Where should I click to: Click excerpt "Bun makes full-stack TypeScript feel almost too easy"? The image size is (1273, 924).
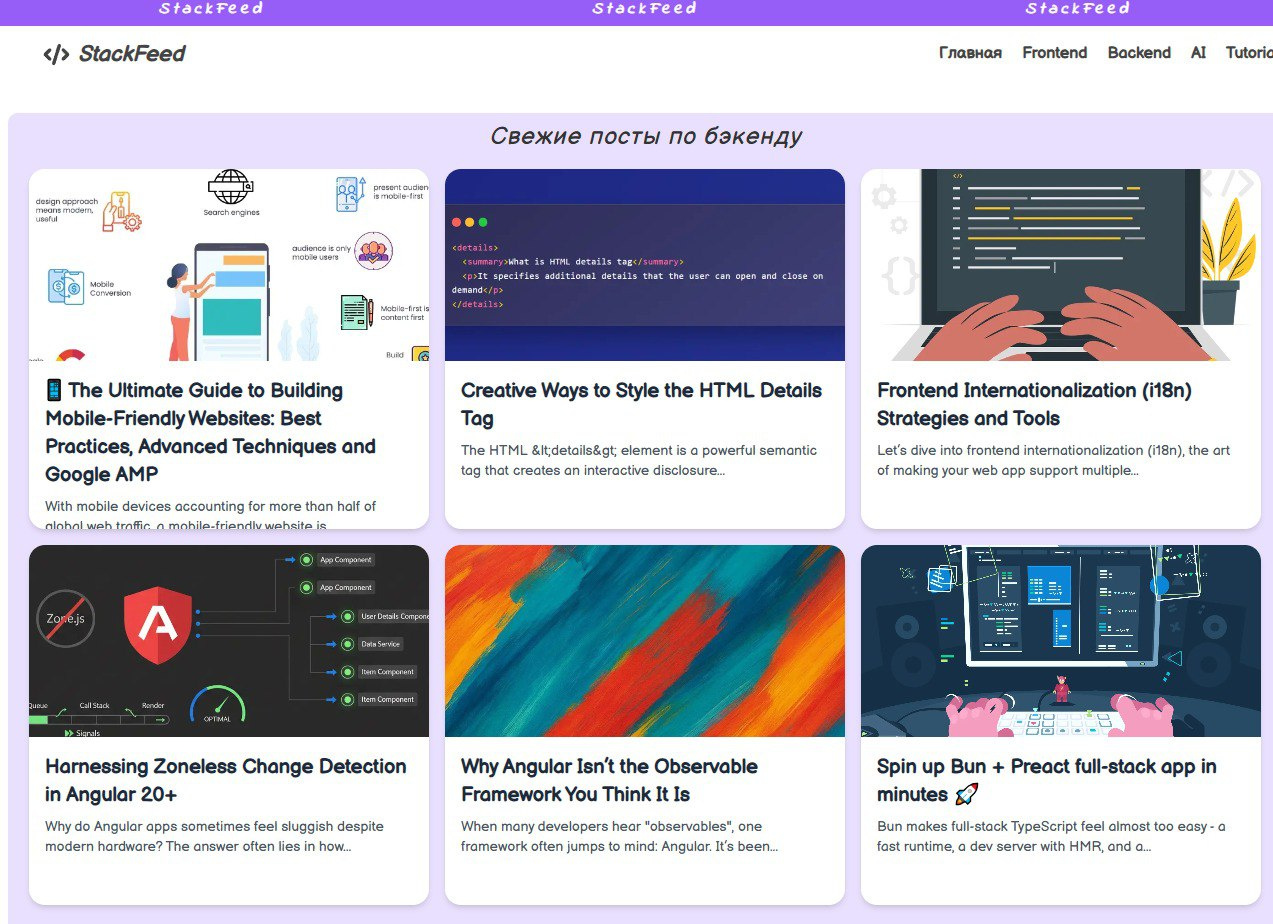tap(1051, 836)
